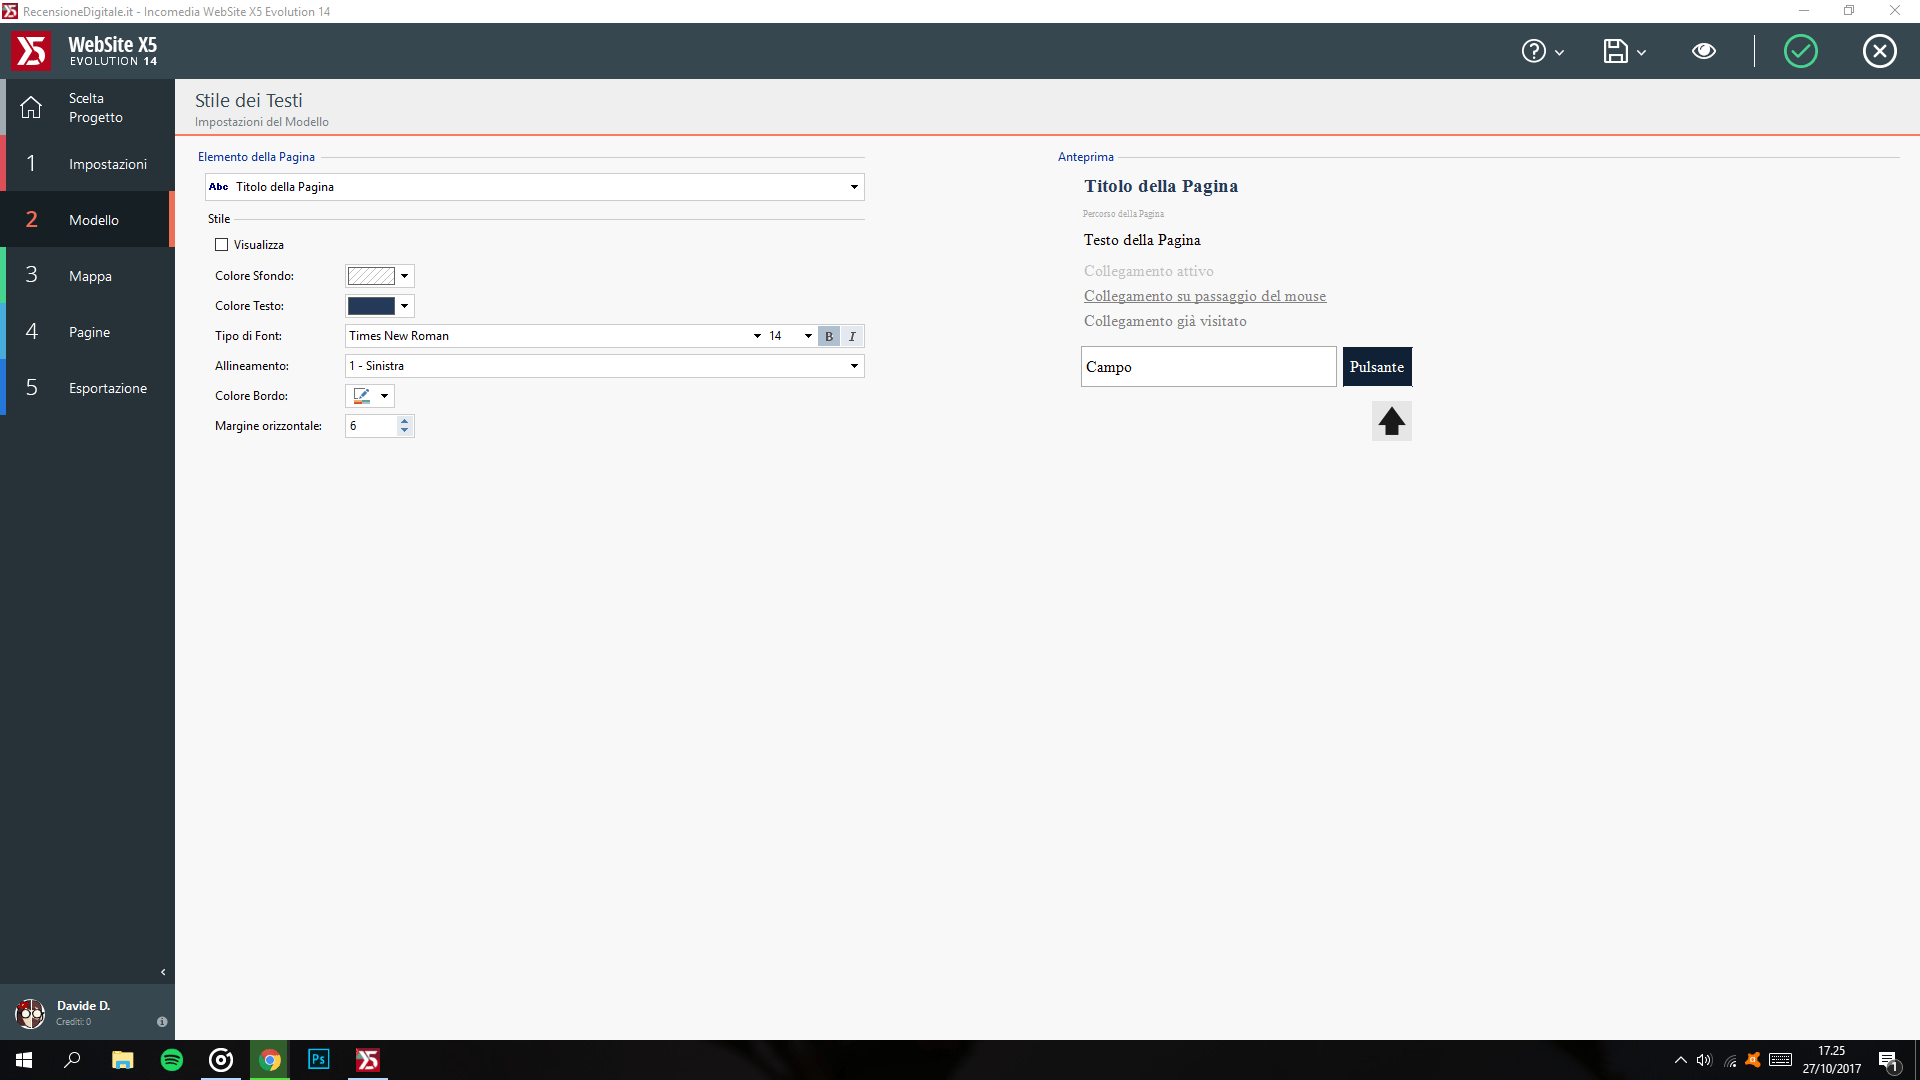Open the Windows Start menu
The image size is (1920, 1080).
24,1060
